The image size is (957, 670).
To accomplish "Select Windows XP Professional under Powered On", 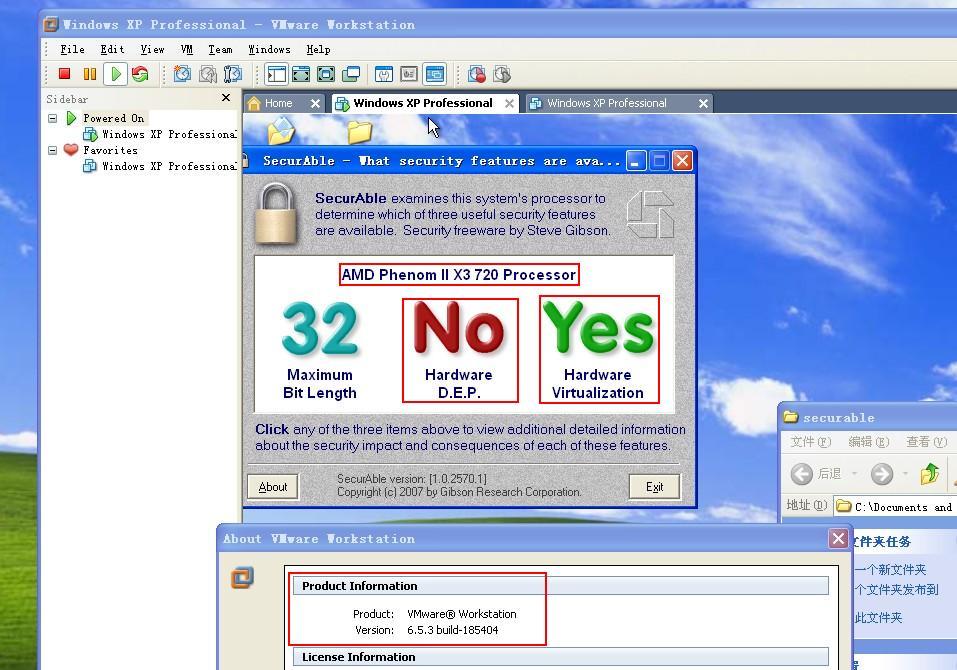I will [169, 134].
